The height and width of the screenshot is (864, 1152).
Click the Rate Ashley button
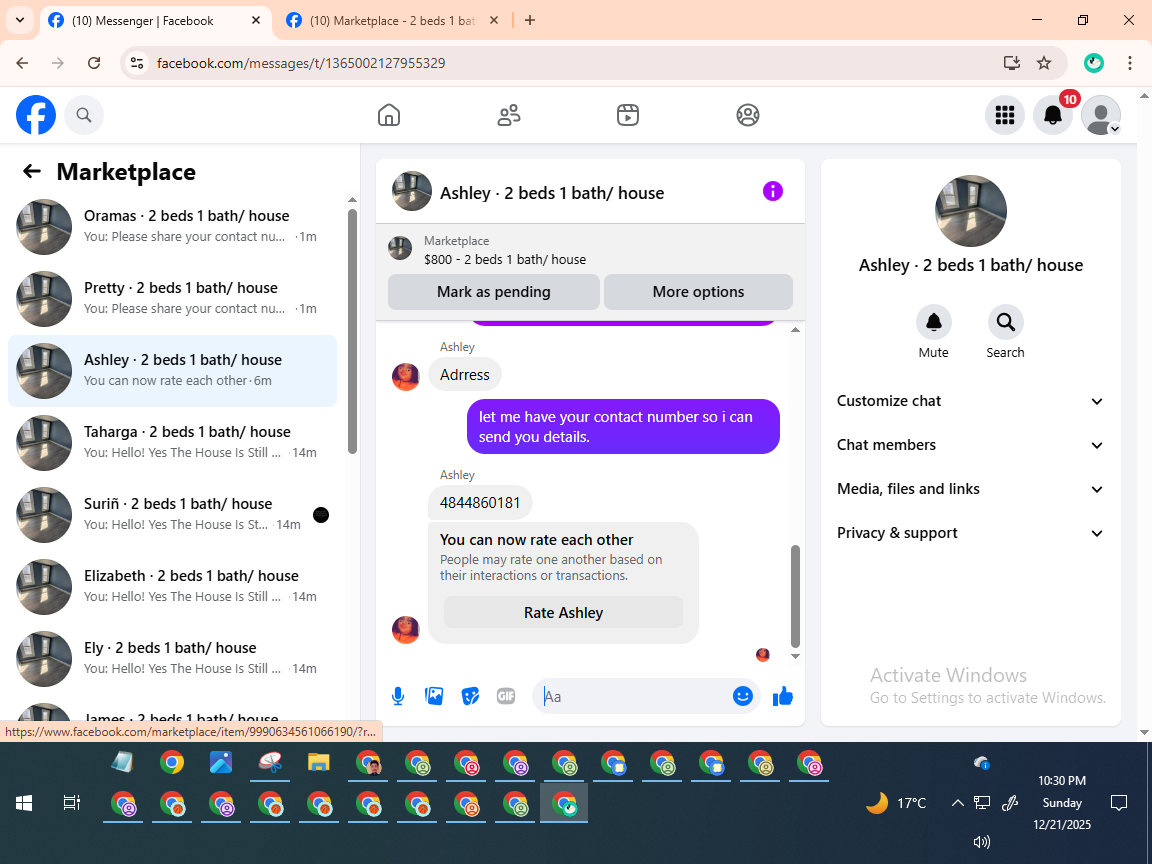(x=564, y=612)
